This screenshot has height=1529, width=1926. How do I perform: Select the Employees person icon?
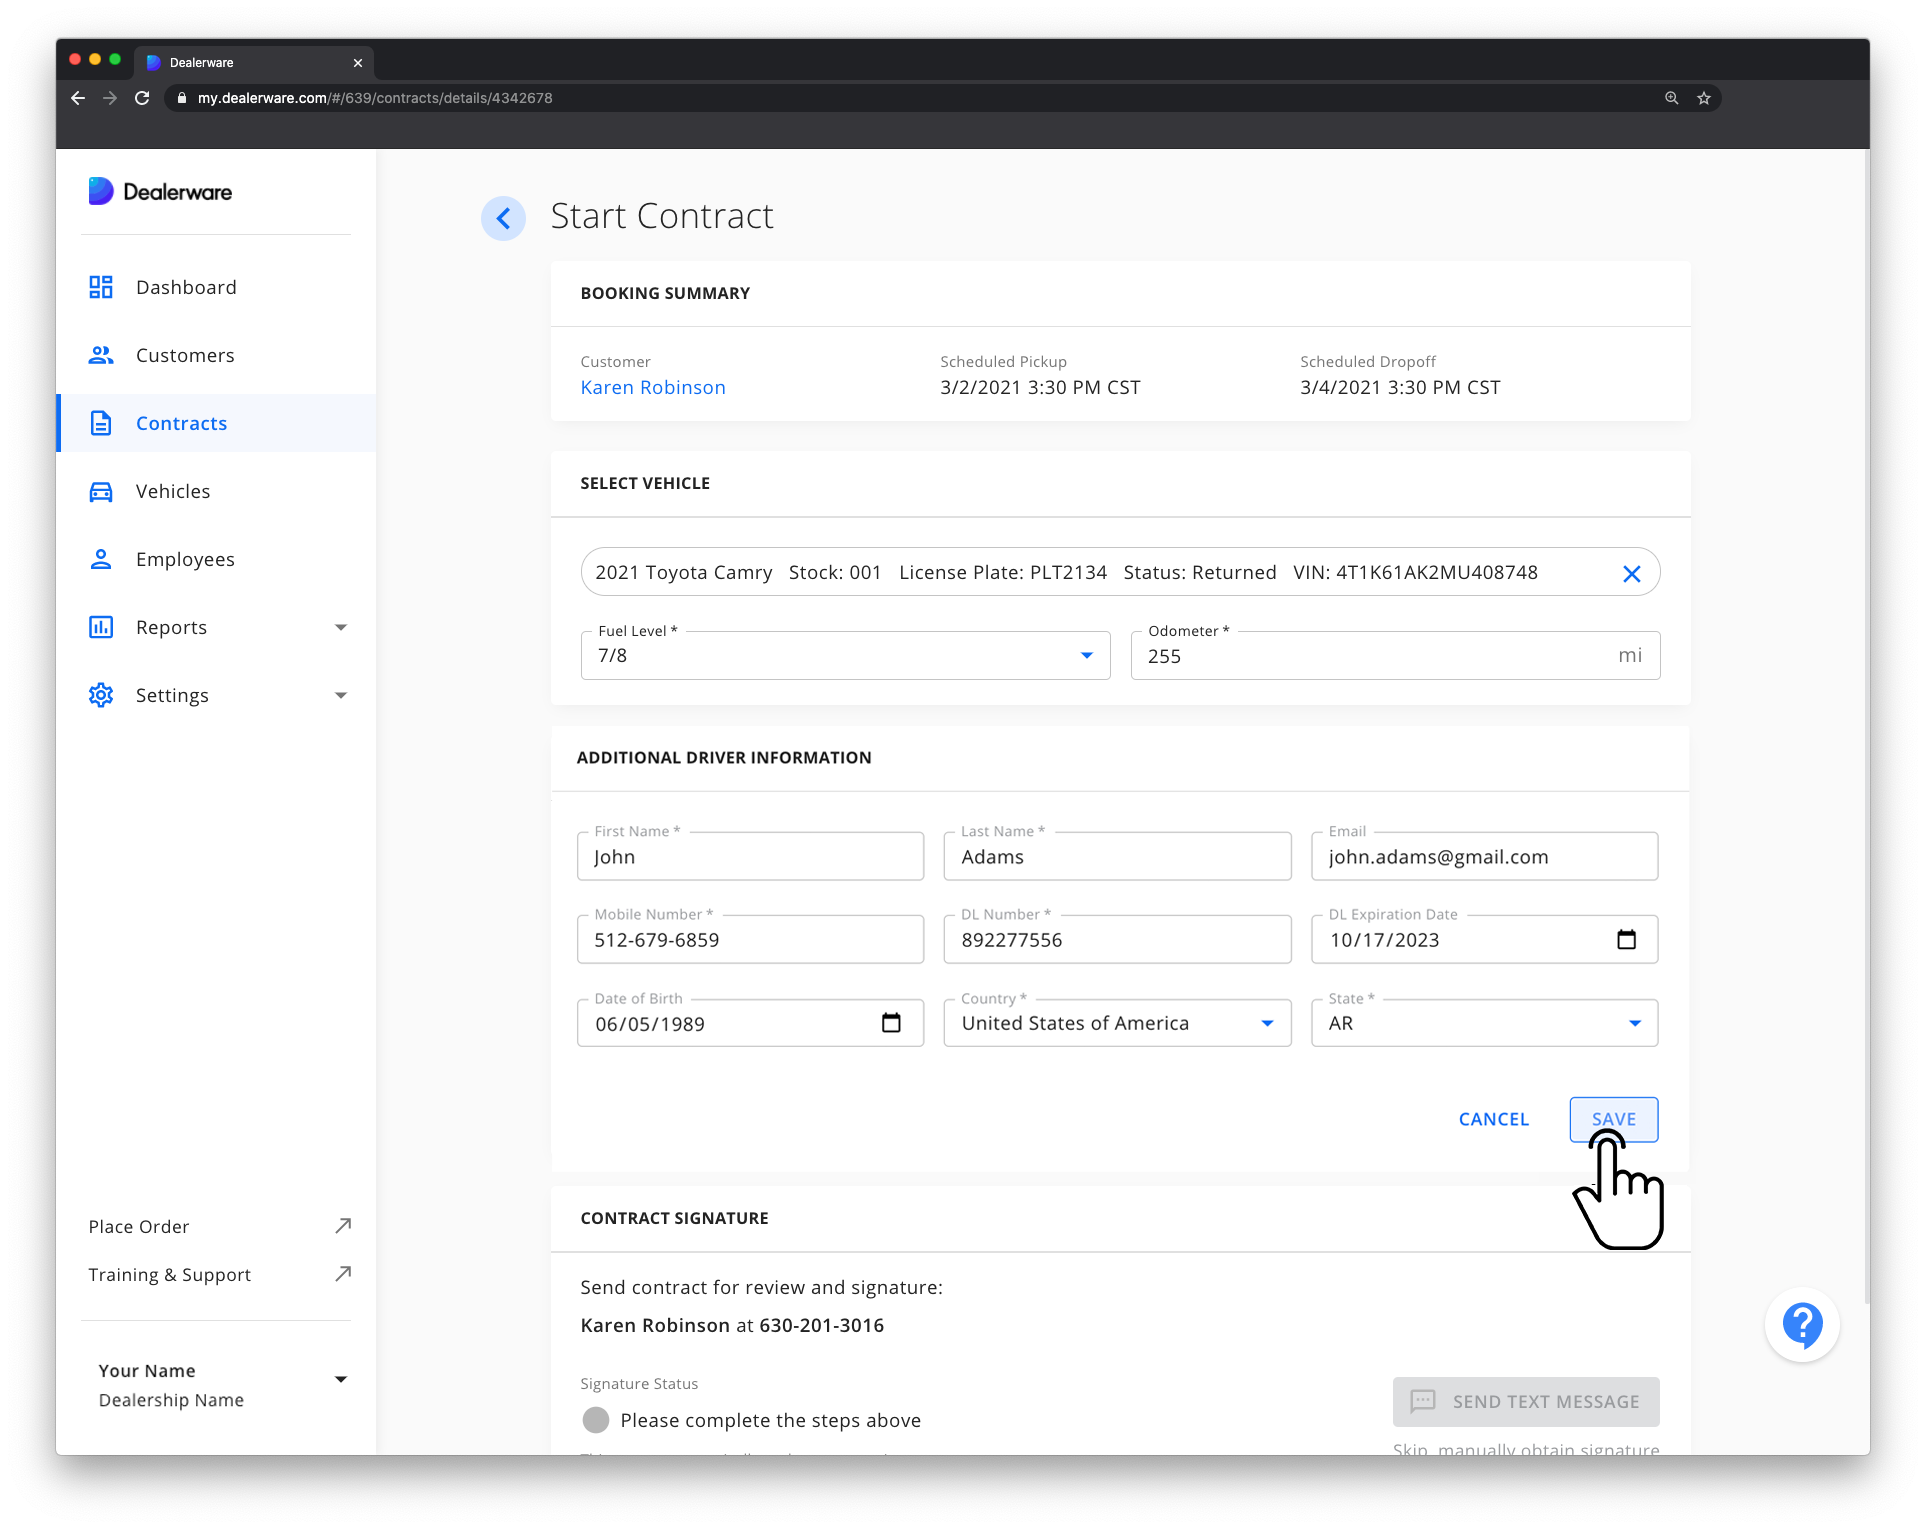[x=101, y=559]
